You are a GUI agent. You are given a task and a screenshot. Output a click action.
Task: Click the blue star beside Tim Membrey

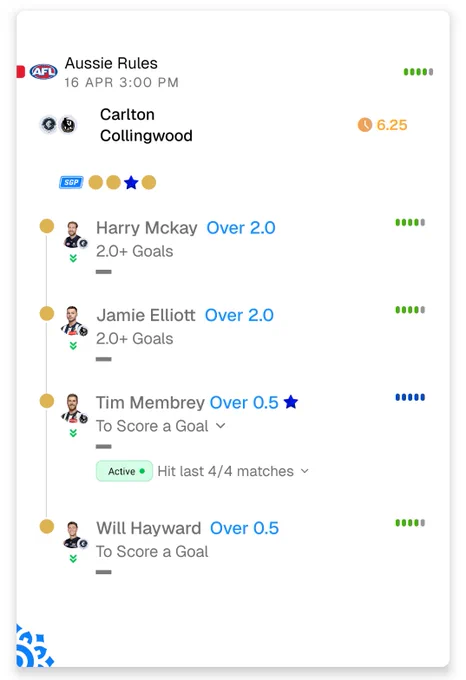click(291, 402)
